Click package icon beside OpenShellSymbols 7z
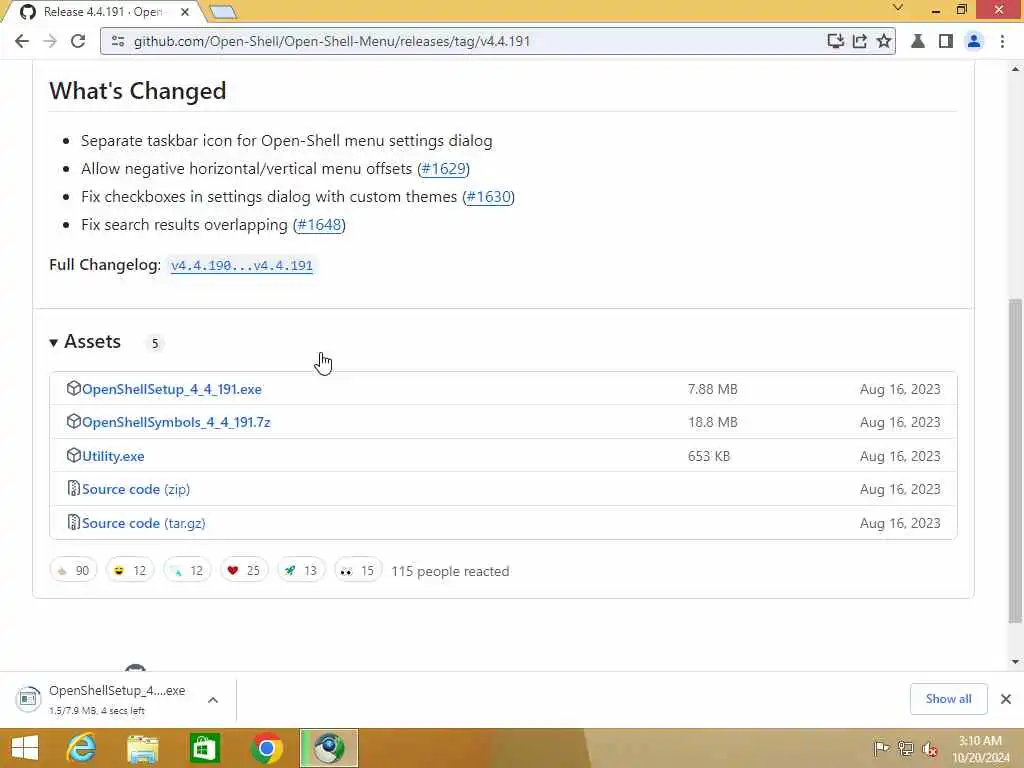This screenshot has width=1024, height=768. 74,422
